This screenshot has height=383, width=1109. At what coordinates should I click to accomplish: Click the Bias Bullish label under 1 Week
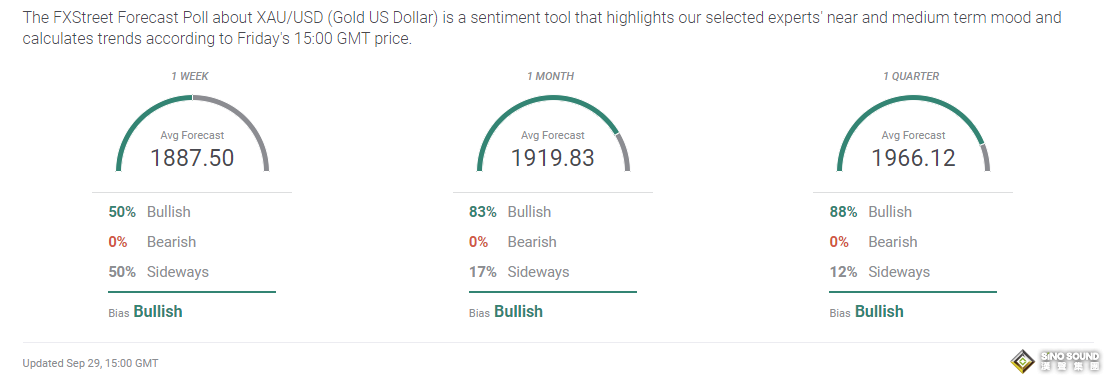145,312
